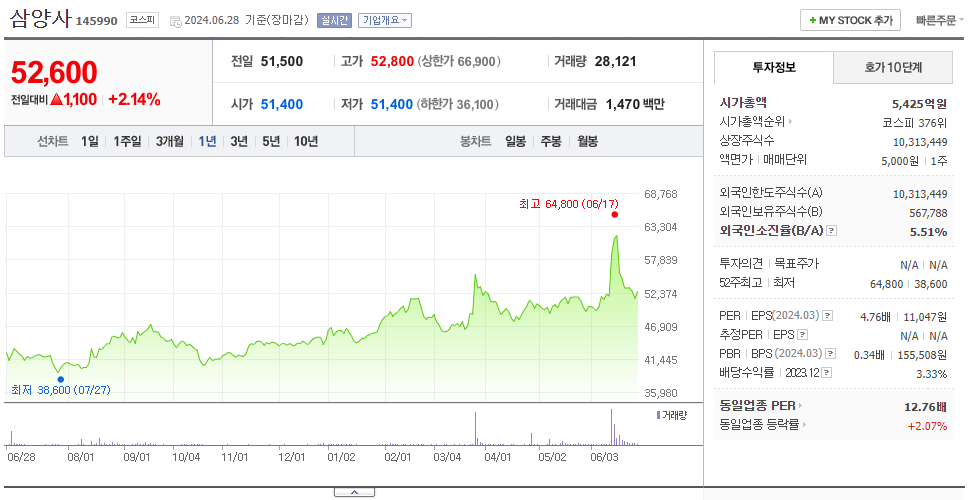The width and height of the screenshot is (968, 500).
Task: Click the 거래량 28,121 volume value
Action: (x=615, y=62)
